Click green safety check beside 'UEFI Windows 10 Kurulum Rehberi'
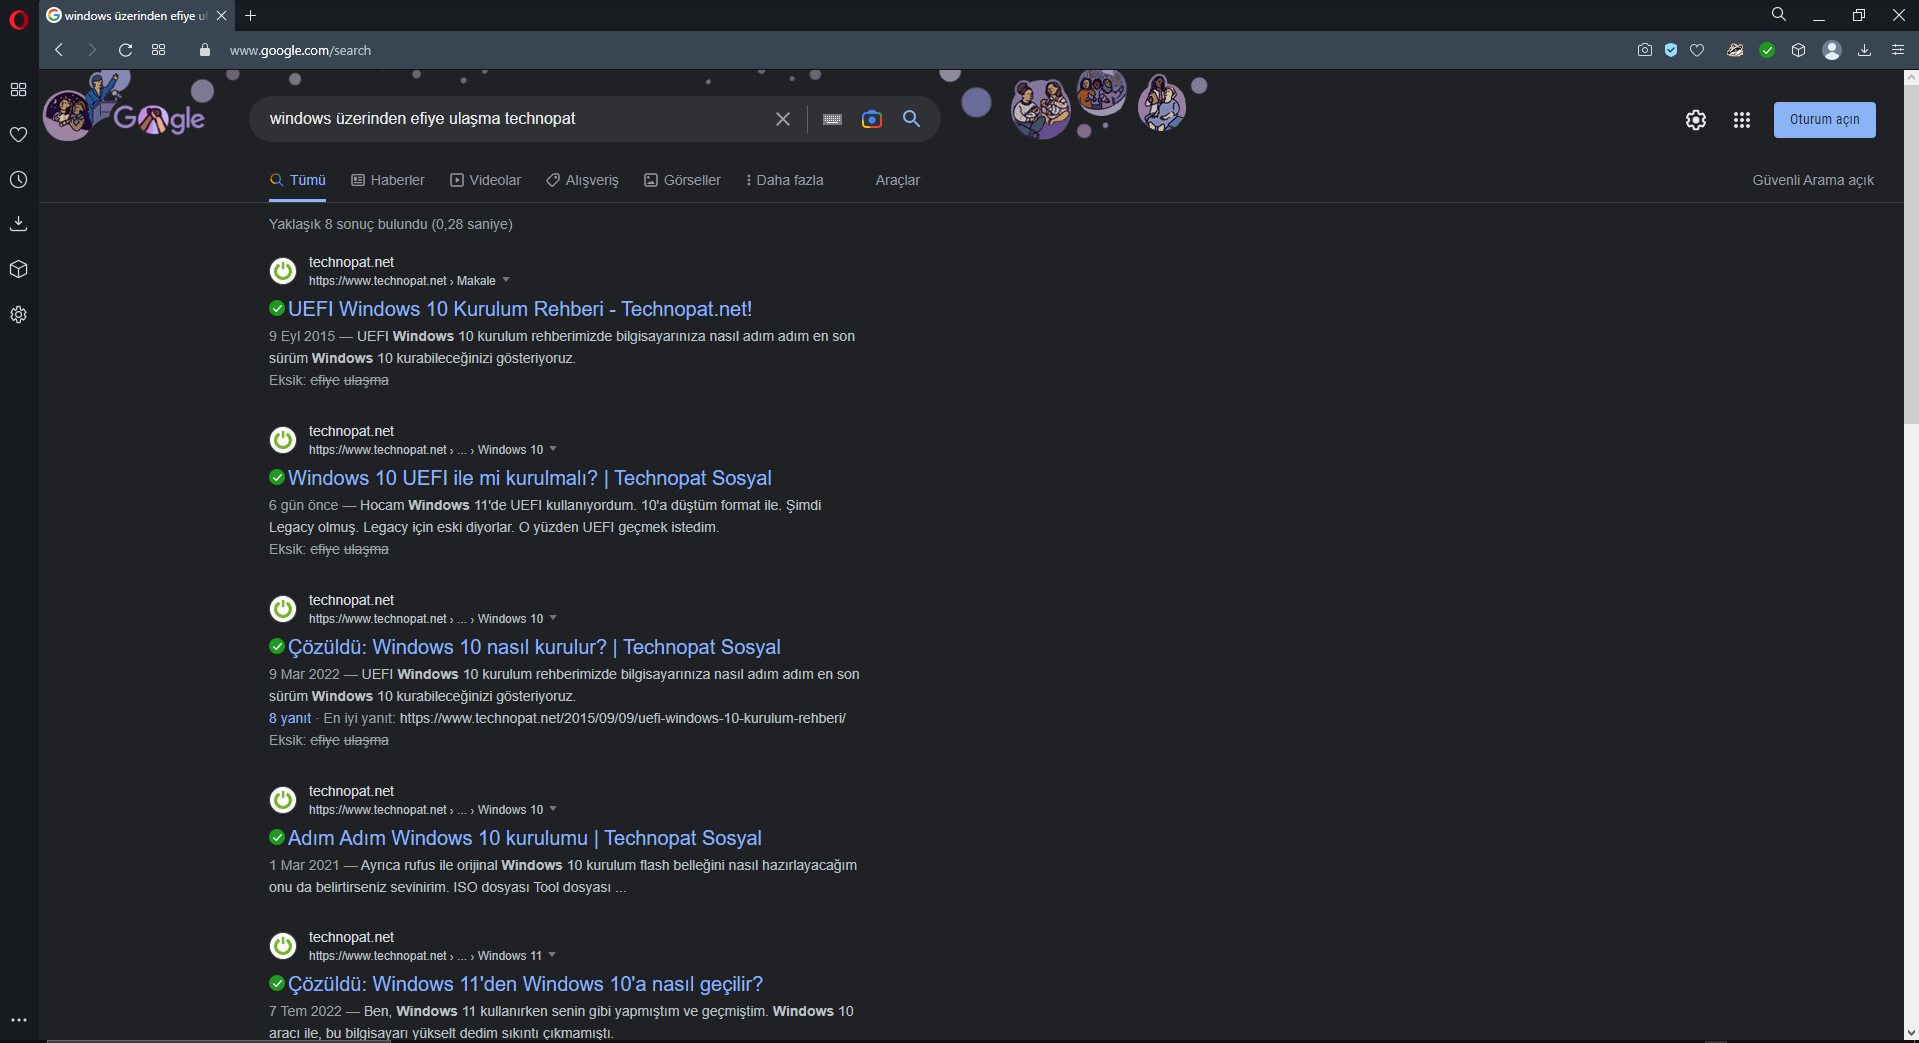The image size is (1919, 1043). tap(277, 308)
